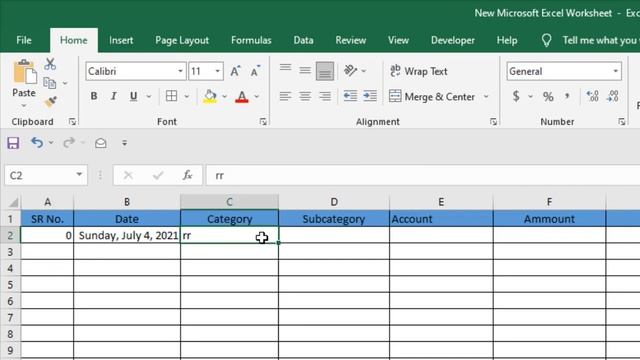Open the Font settings dialog launcher

pyautogui.click(x=263, y=122)
